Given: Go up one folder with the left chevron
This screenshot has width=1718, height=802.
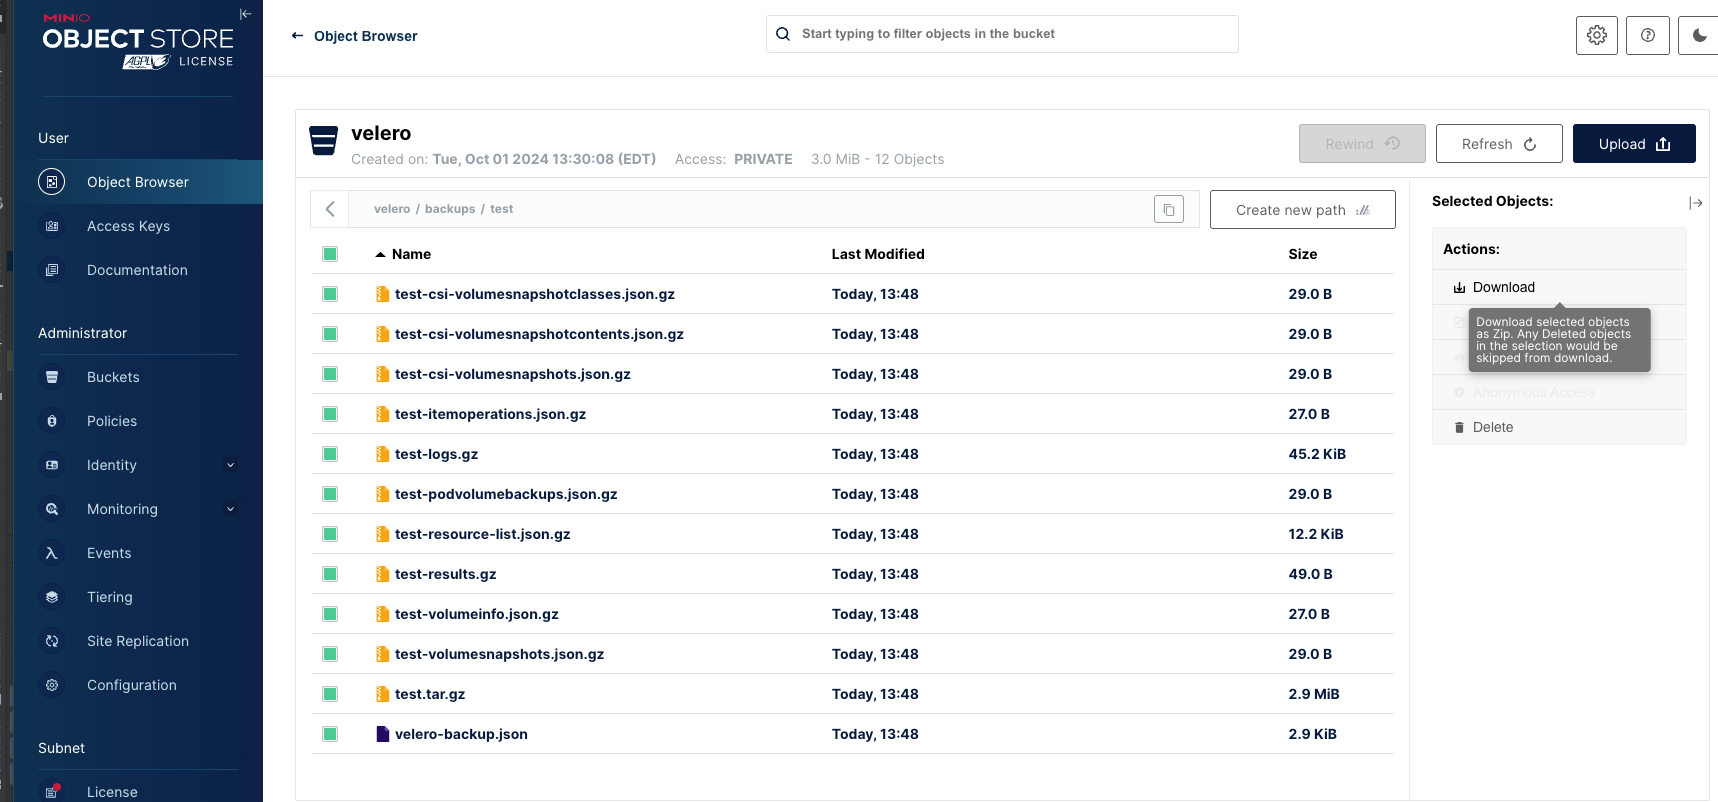Looking at the screenshot, I should coord(330,210).
